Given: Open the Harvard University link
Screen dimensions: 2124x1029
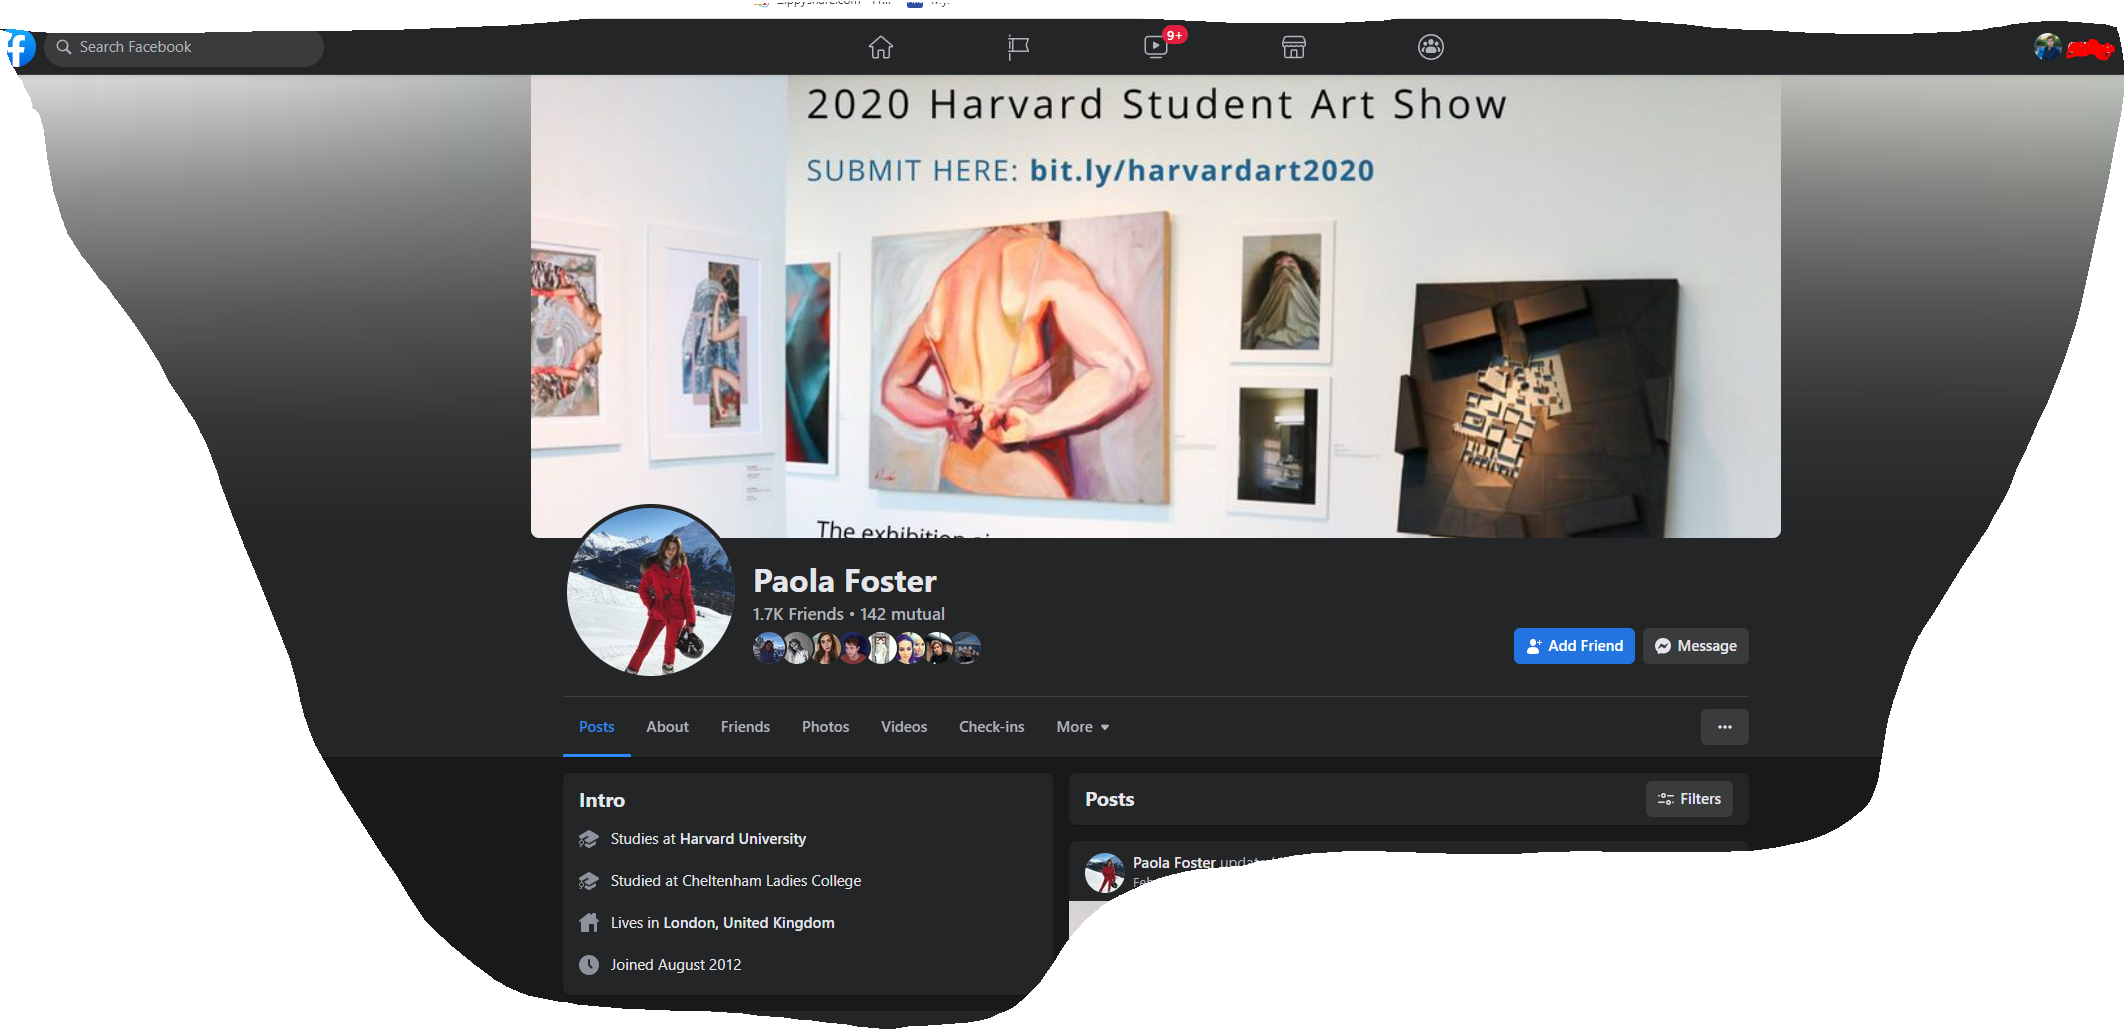Looking at the screenshot, I should coord(743,839).
